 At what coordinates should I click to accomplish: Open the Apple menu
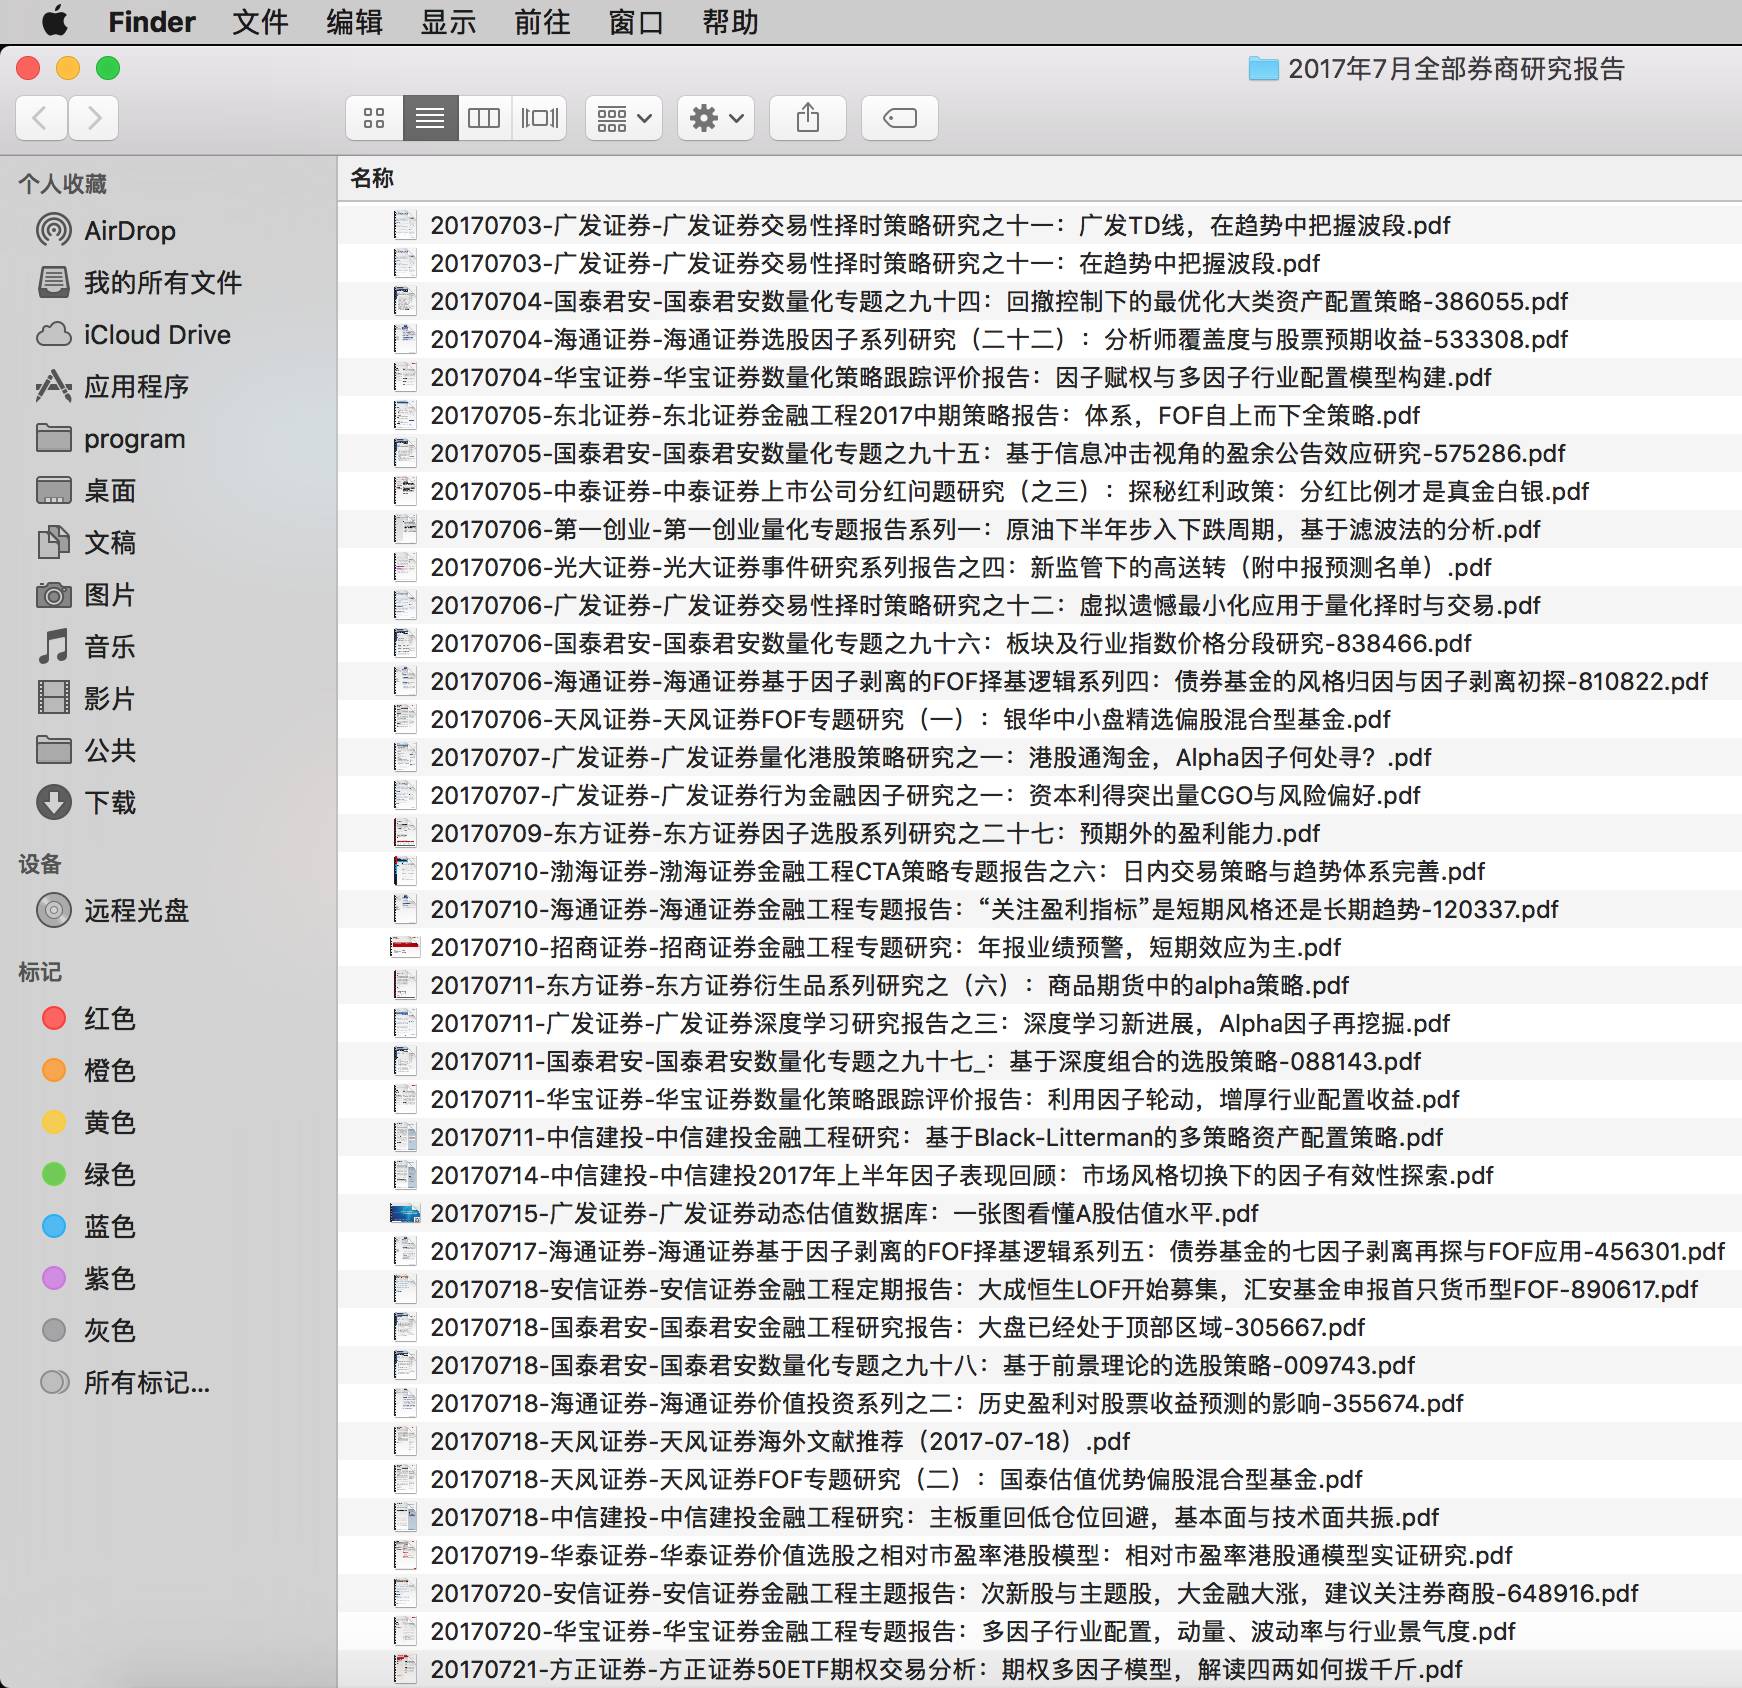point(55,21)
